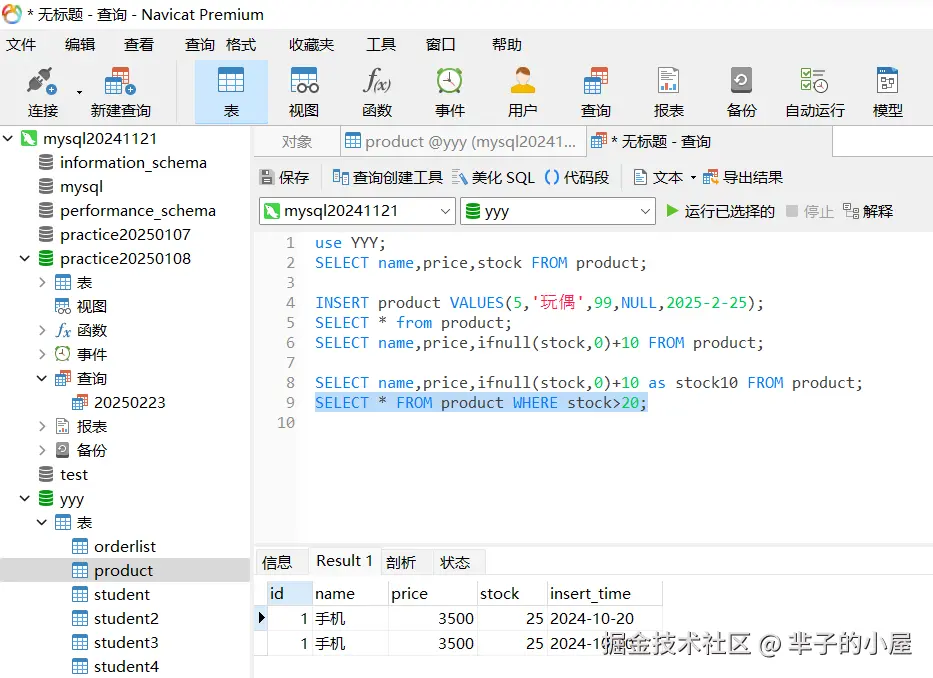Screen dimensions: 933x678
Task: Select the information_schema database
Action: [123, 163]
